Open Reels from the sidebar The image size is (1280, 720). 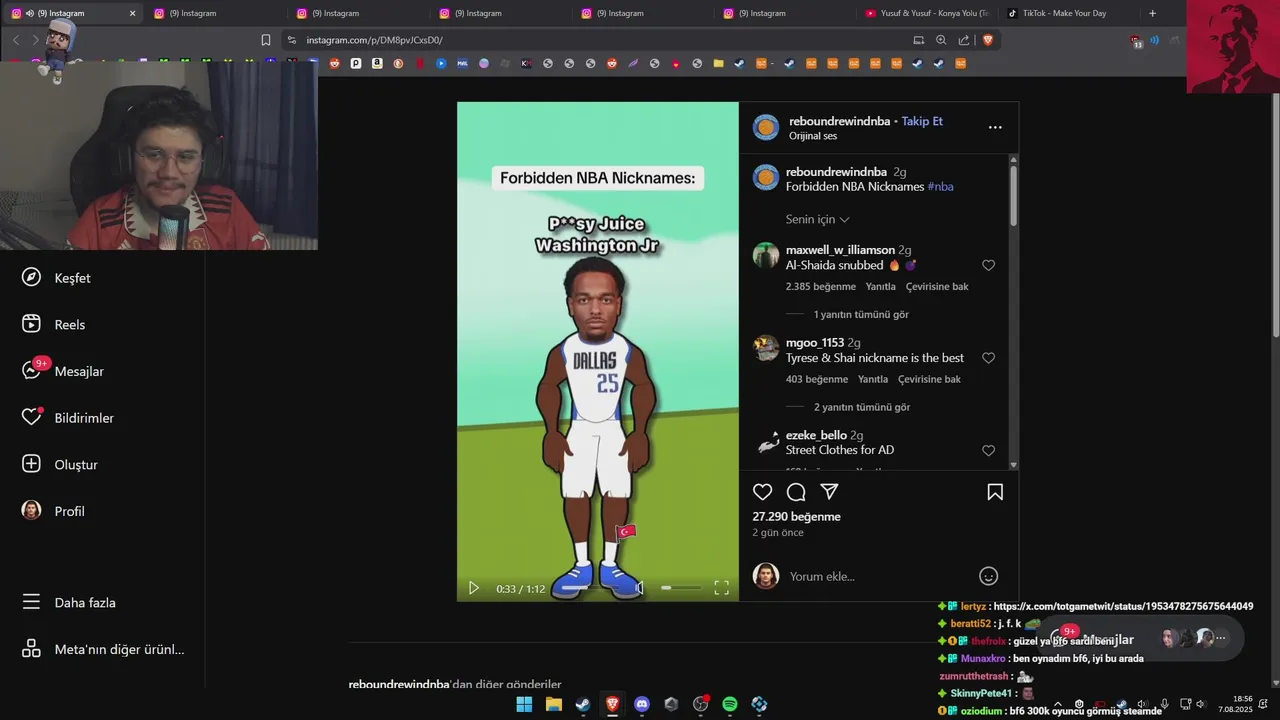click(x=54, y=324)
